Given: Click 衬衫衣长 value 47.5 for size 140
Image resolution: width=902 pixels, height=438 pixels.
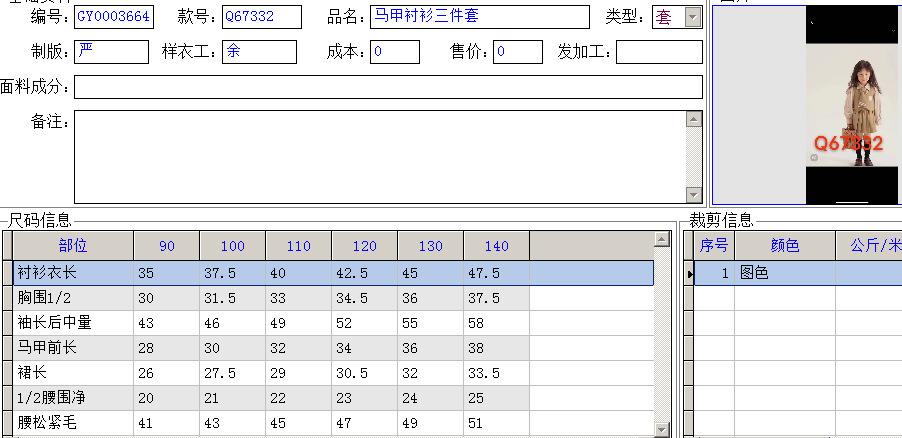Looking at the screenshot, I should point(496,273).
